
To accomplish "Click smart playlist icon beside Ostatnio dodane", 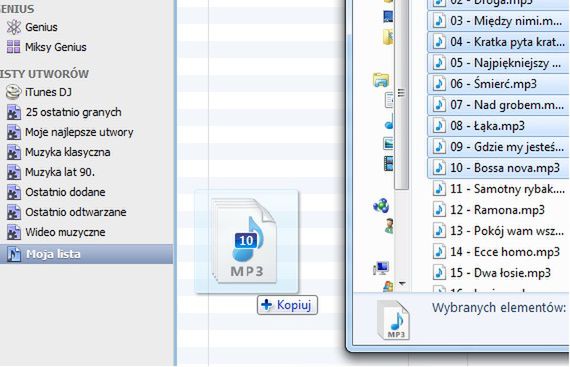I will tap(14, 192).
